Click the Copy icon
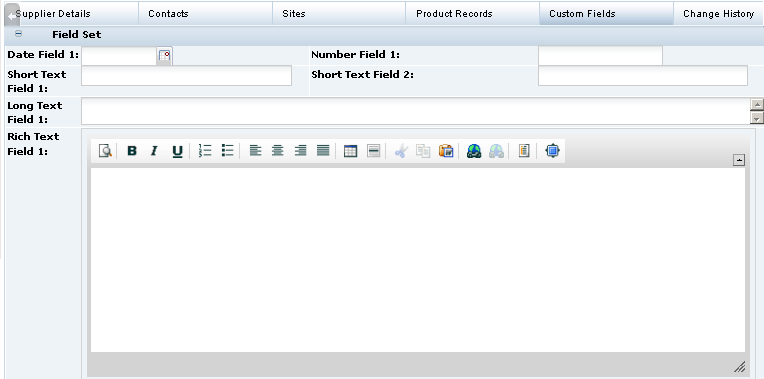Viewport: 764px width, 379px height. [x=423, y=151]
